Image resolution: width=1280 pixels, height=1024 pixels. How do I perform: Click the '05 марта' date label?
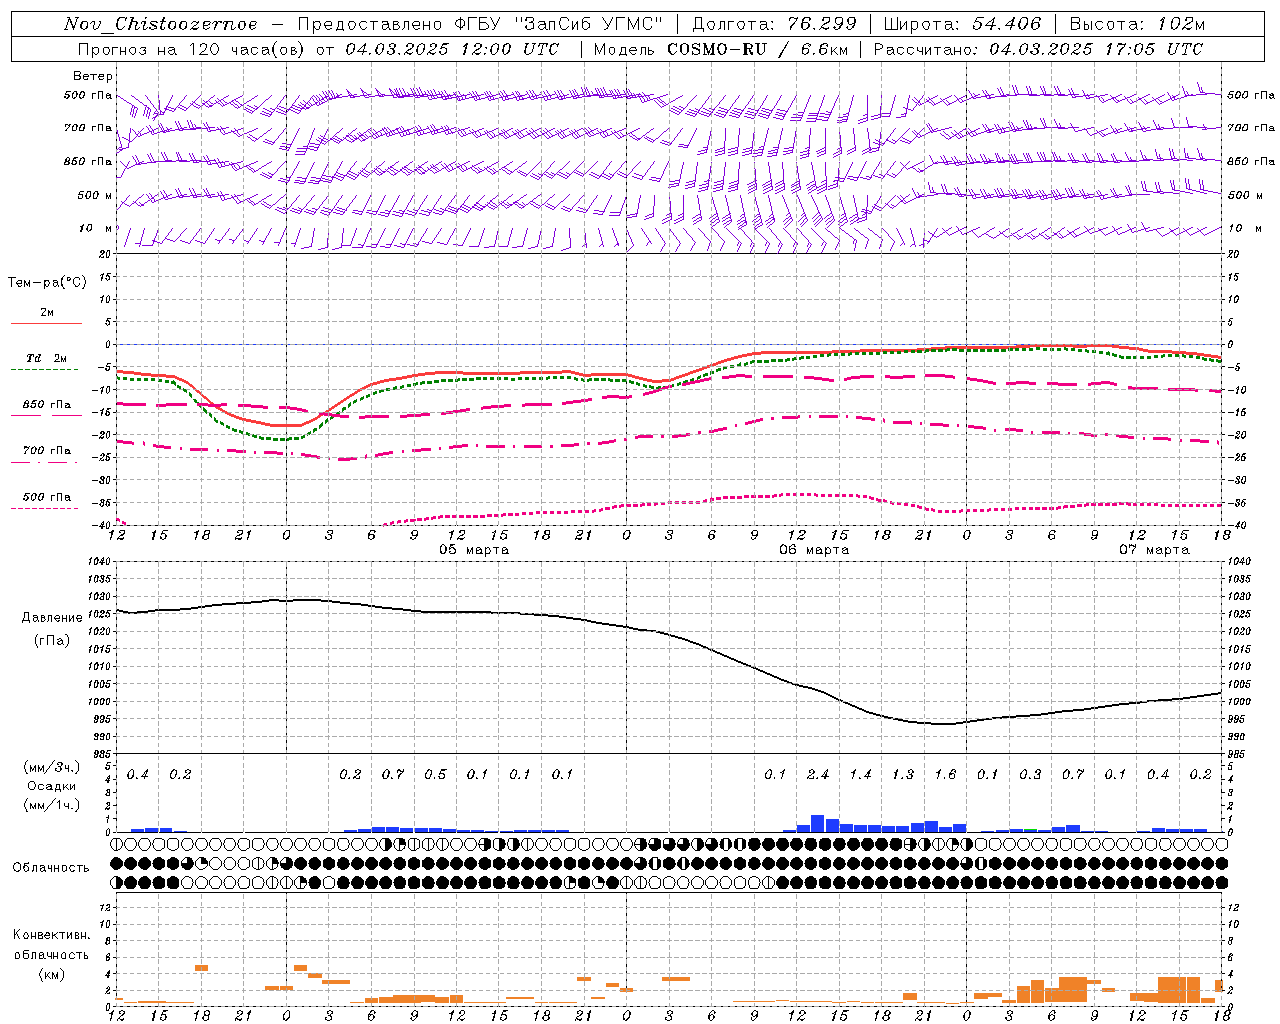point(474,550)
